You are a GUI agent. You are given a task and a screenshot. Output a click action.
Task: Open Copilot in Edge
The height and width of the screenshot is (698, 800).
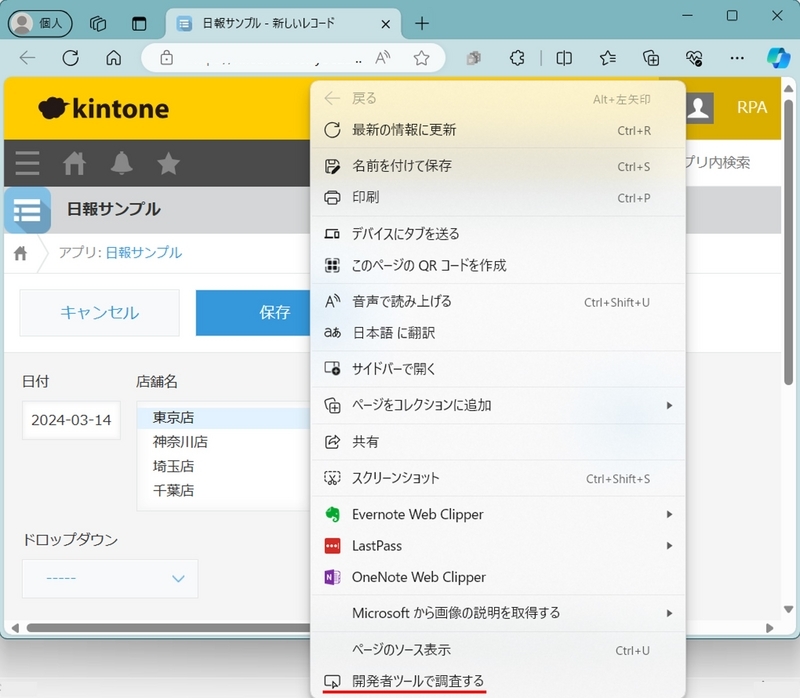tap(778, 59)
